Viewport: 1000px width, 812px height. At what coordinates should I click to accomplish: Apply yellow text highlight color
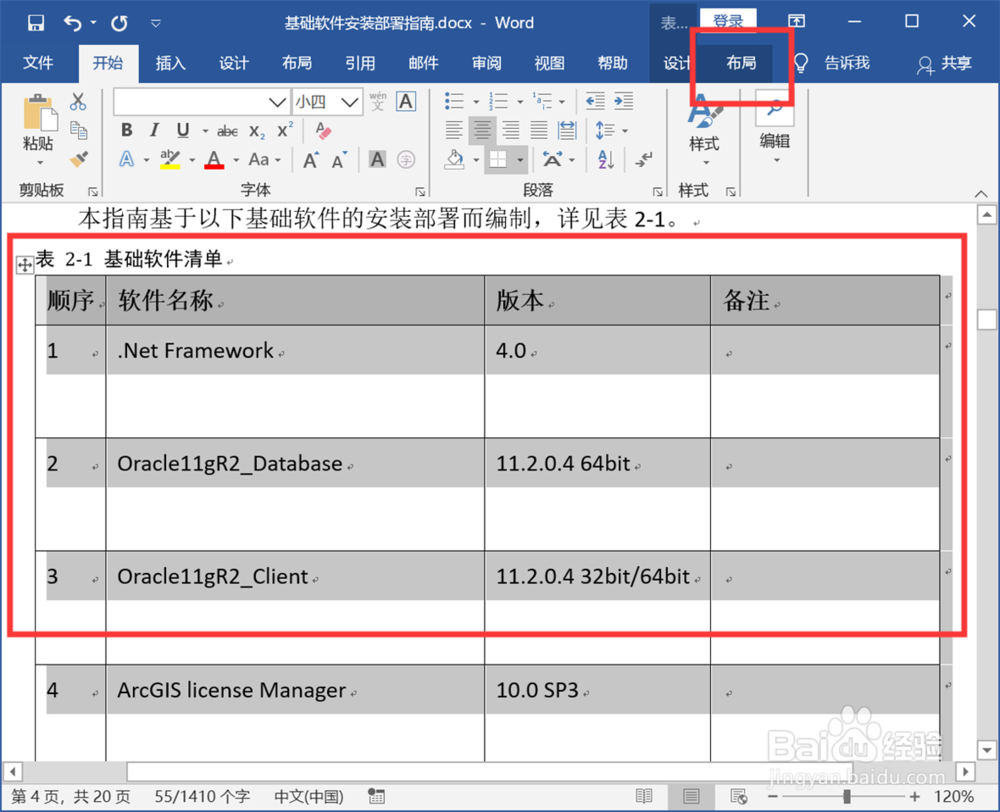click(170, 159)
